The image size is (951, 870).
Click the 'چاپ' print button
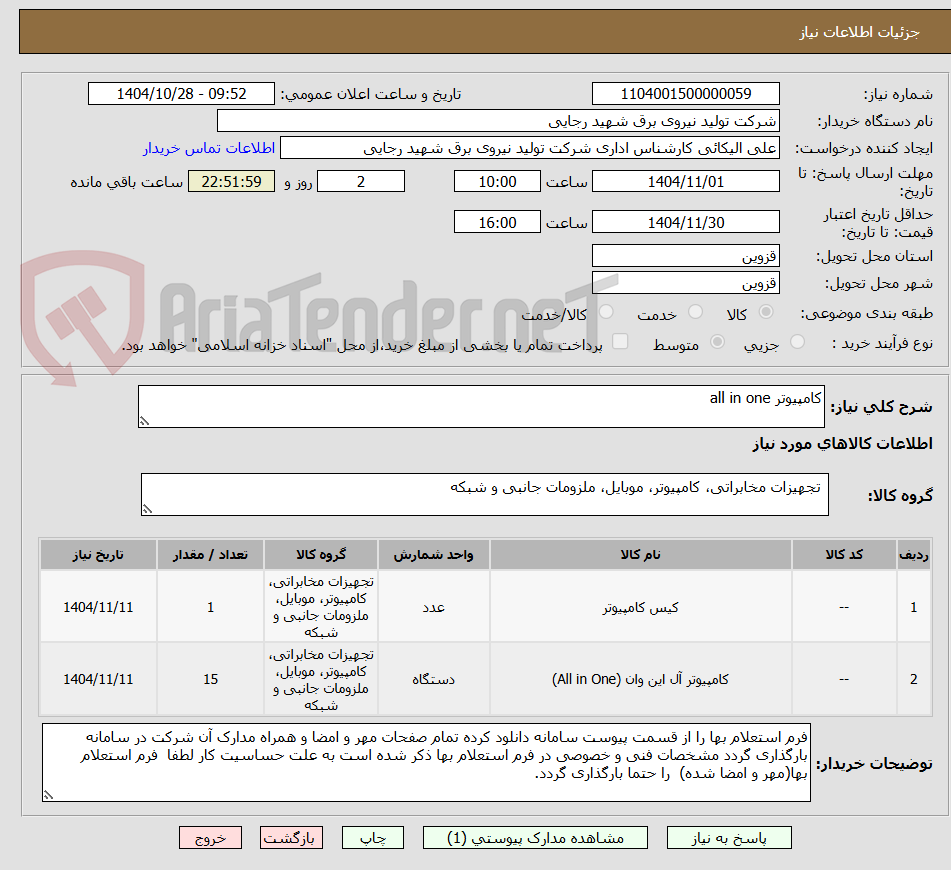tap(372, 838)
